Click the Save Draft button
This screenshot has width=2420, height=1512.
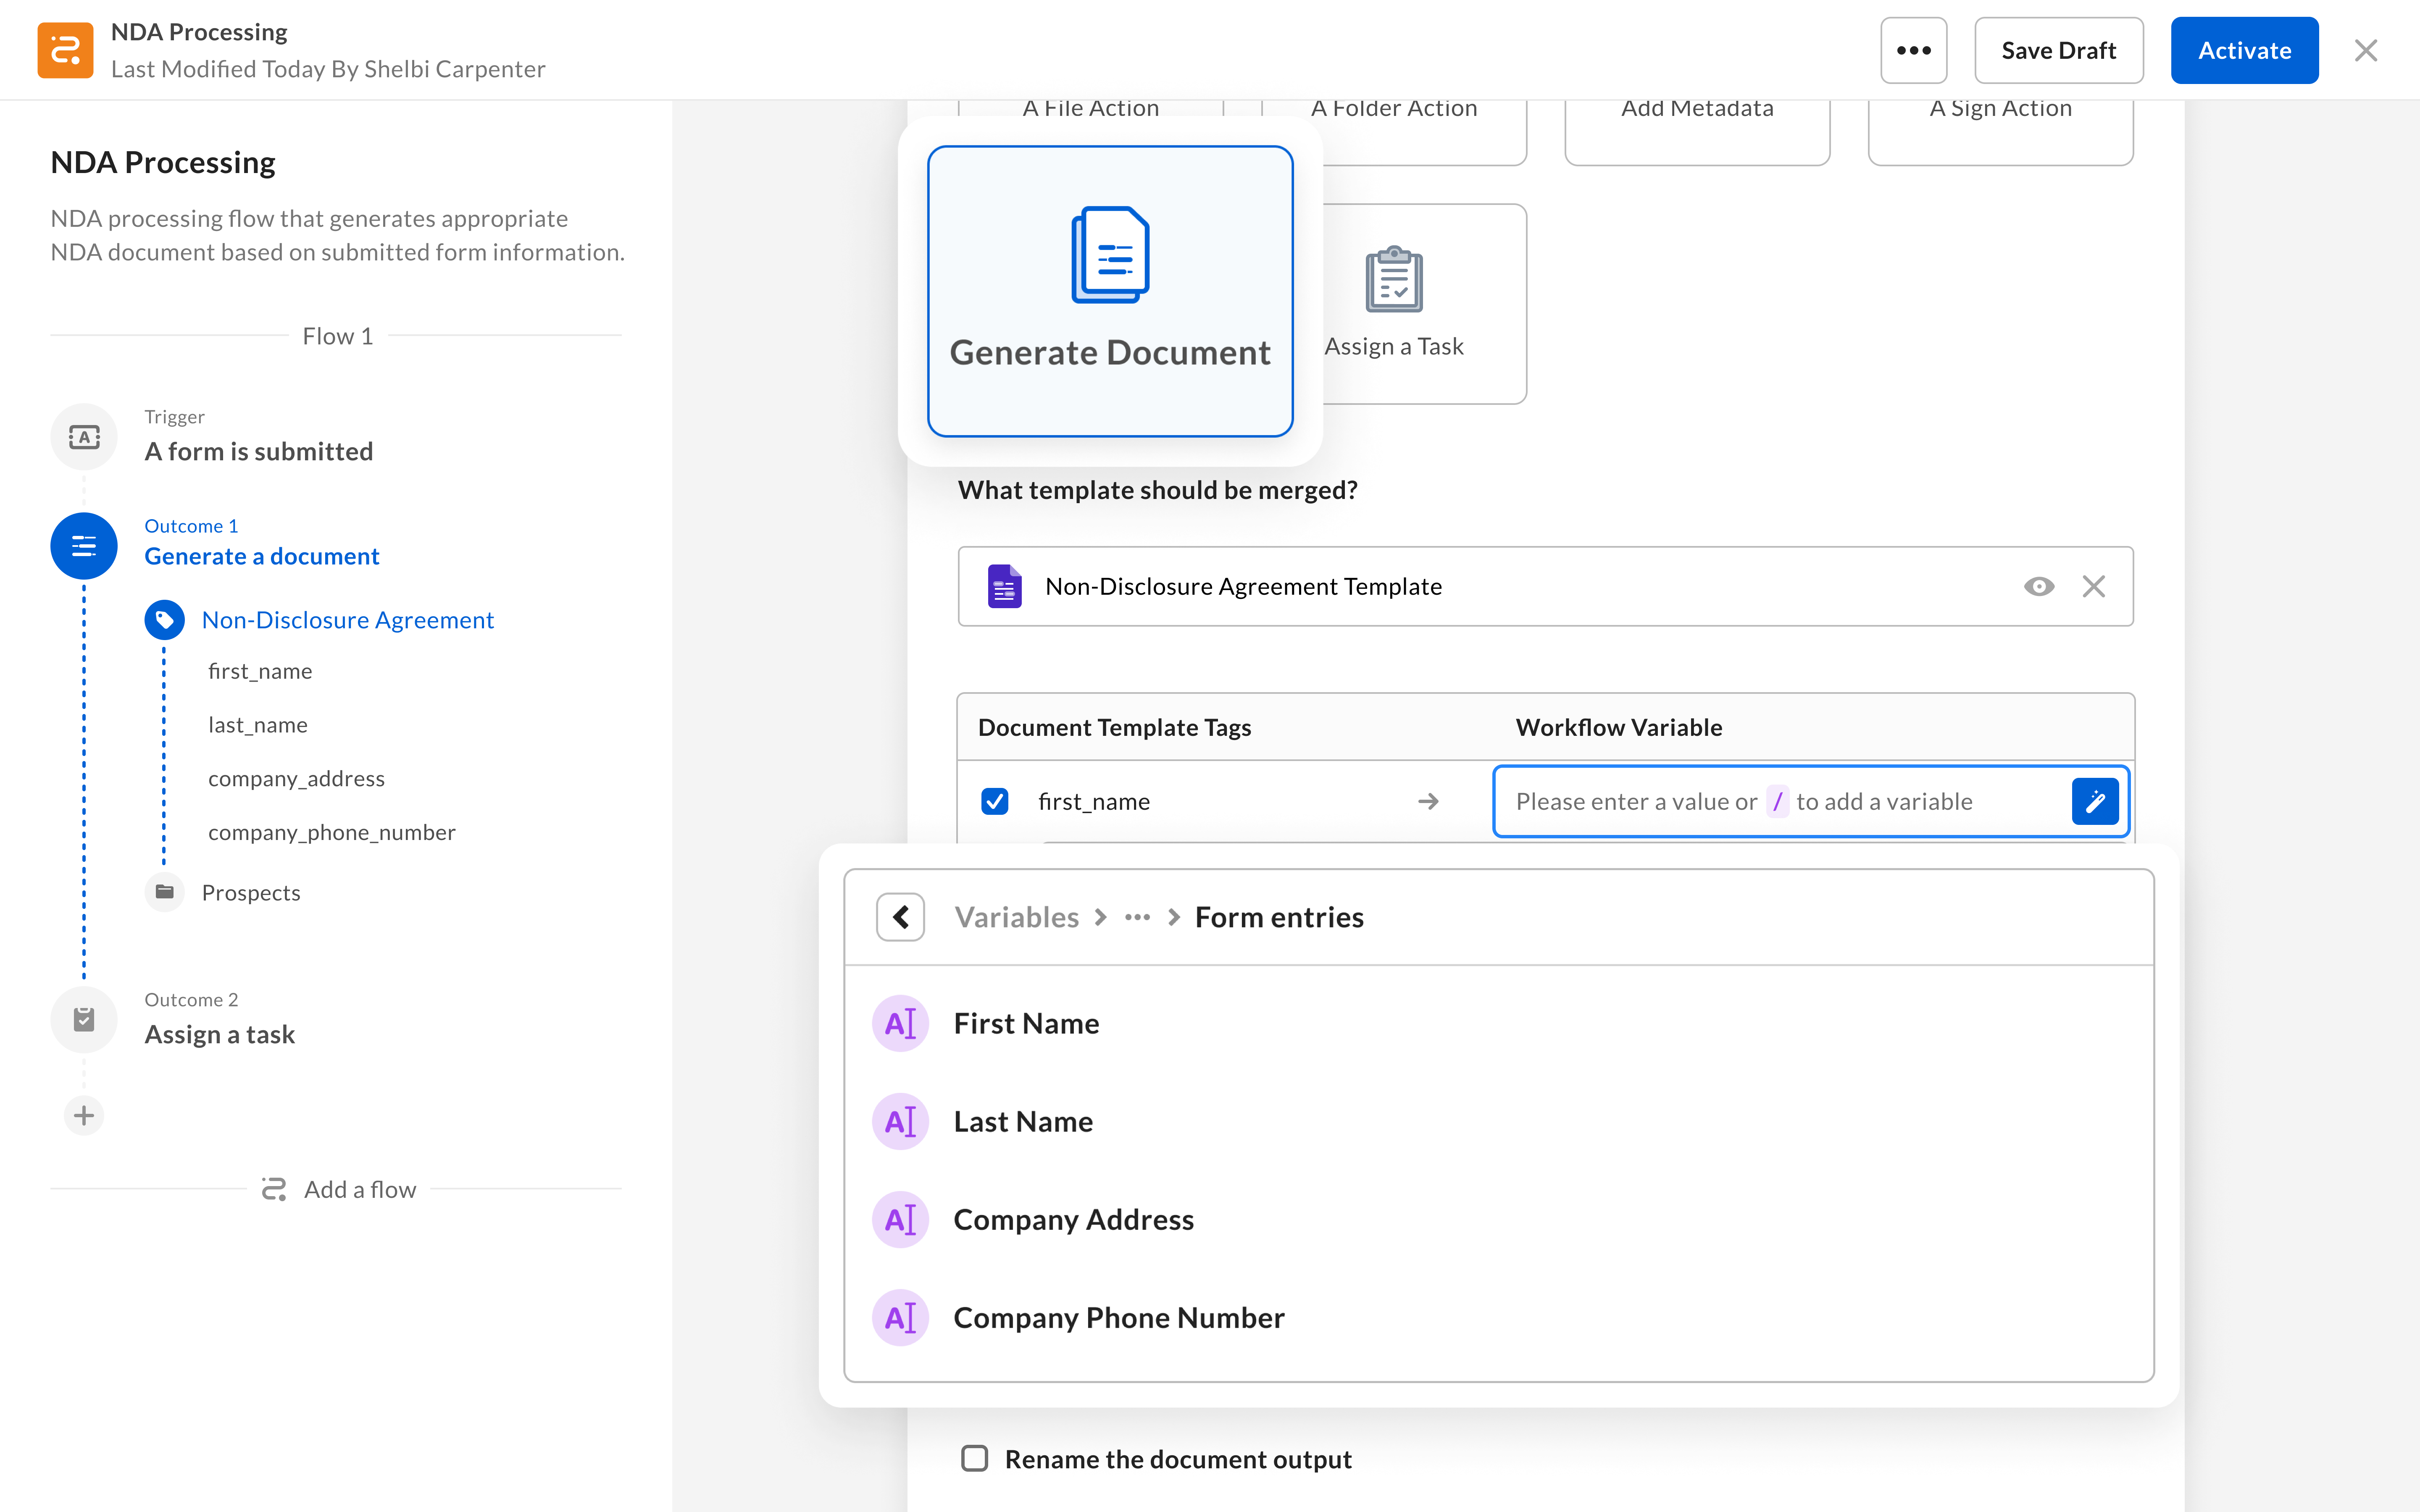click(x=2058, y=50)
